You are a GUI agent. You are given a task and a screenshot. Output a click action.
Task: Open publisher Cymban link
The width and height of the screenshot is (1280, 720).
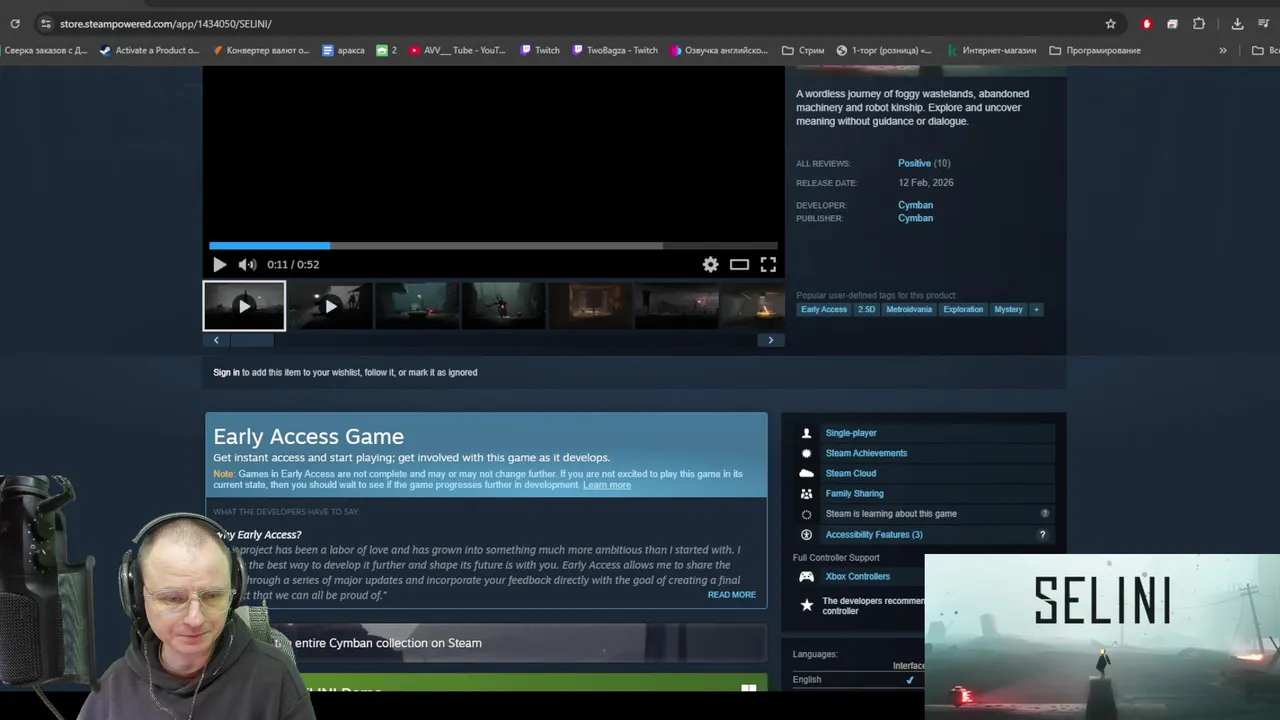click(915, 218)
